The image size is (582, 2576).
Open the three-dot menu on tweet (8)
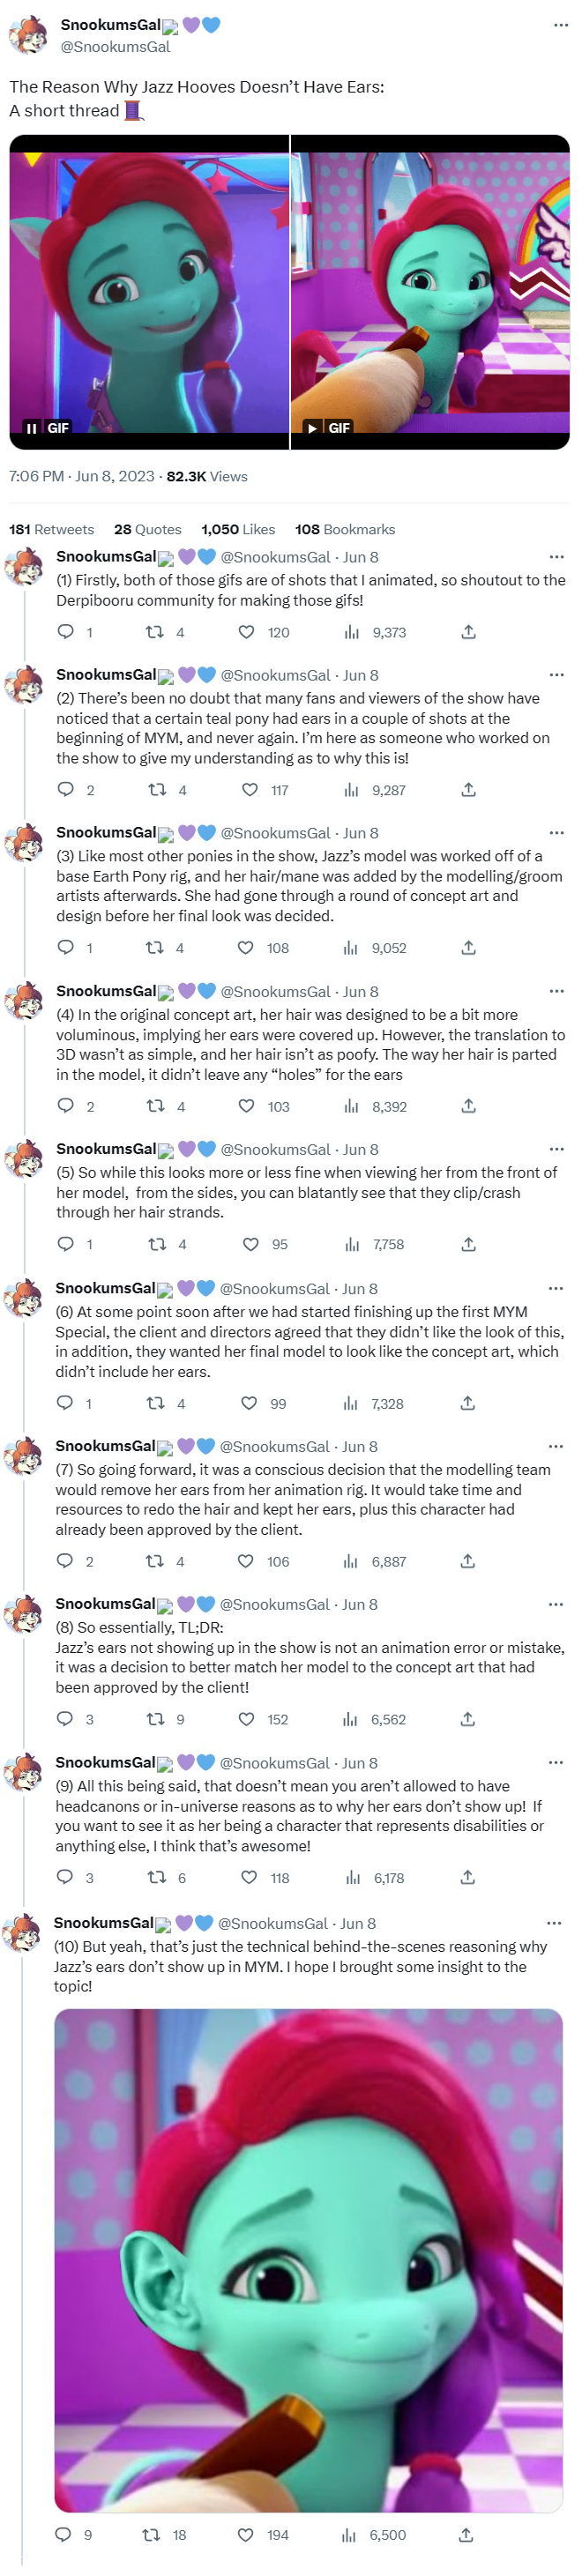click(555, 1604)
